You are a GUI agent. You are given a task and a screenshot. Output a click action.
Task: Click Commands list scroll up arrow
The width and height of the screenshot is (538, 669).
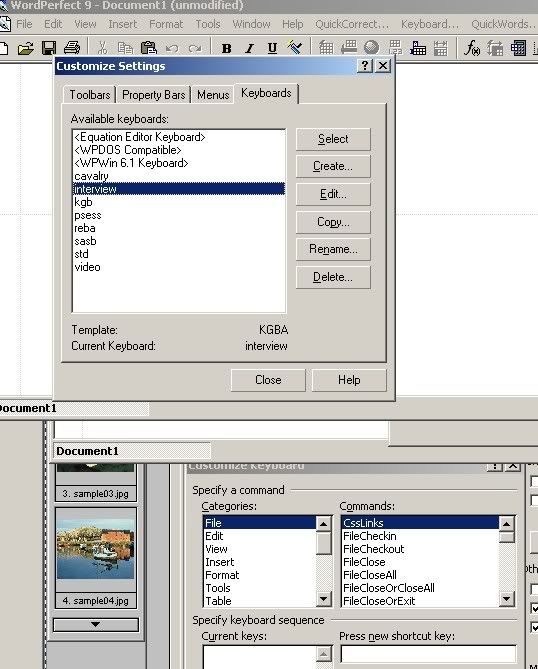506,524
